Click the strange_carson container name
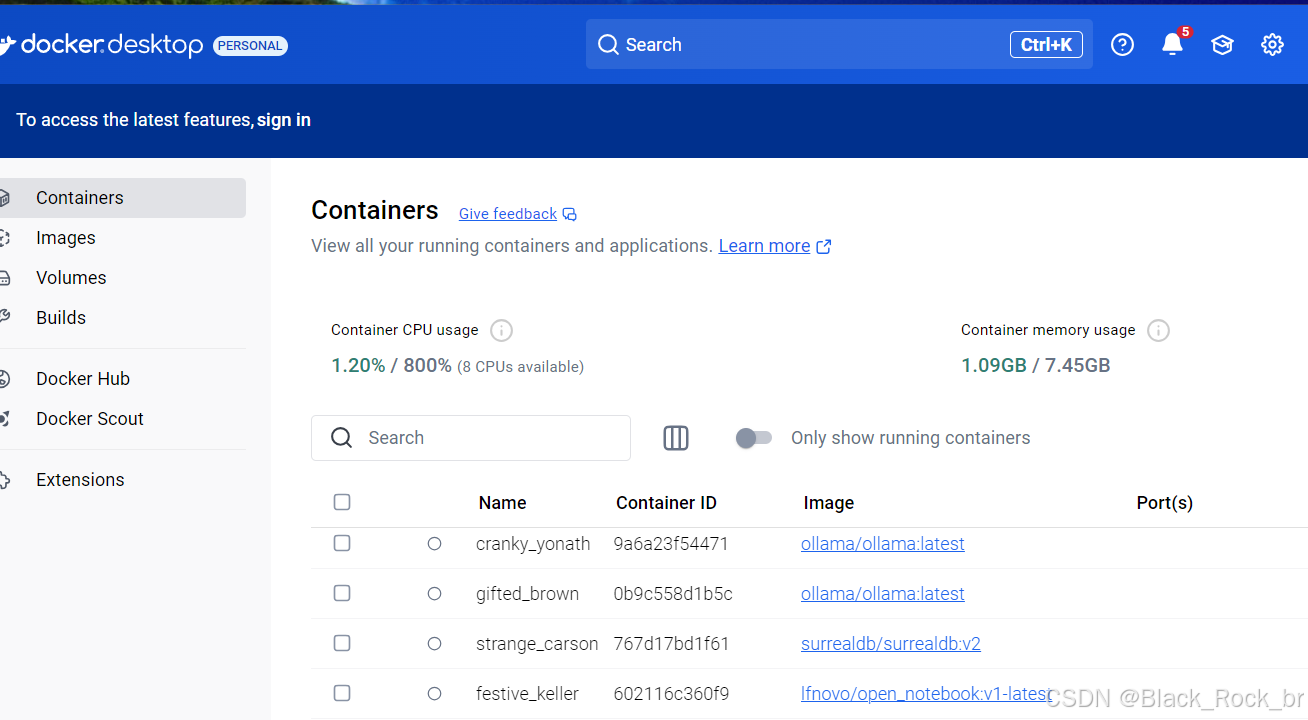The height and width of the screenshot is (720, 1308). [537, 644]
